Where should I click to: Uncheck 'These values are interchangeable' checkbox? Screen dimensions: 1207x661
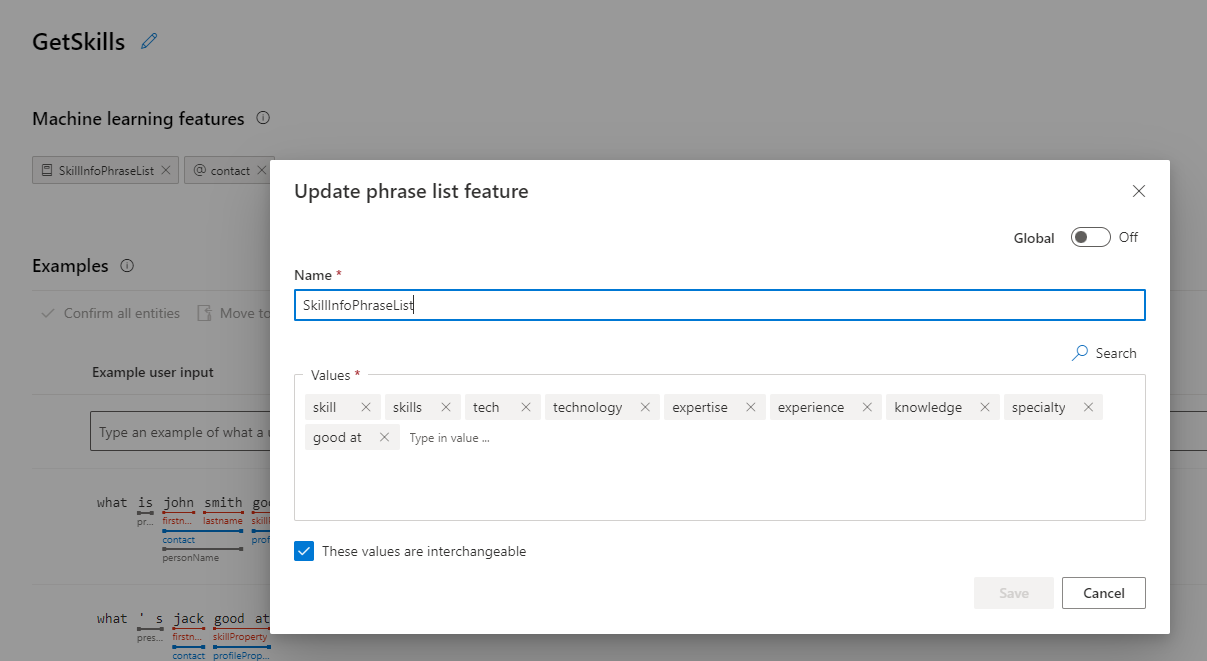pyautogui.click(x=304, y=551)
